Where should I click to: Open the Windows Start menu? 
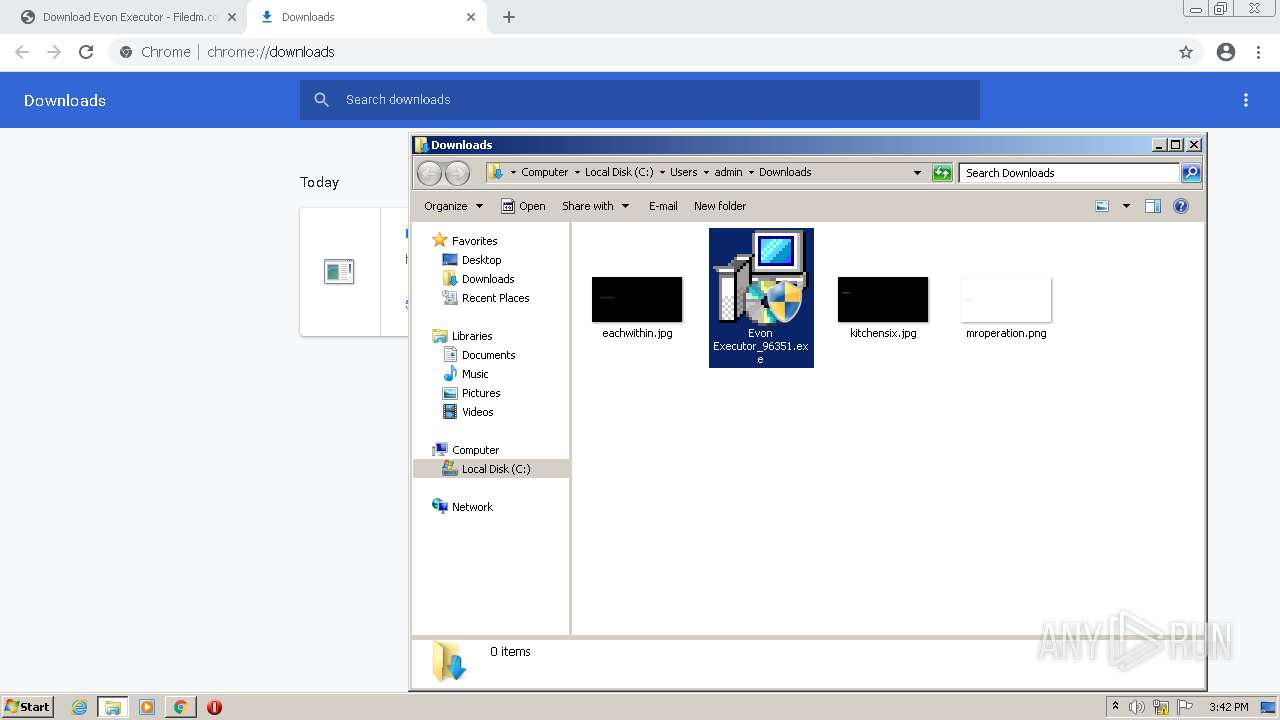[28, 707]
